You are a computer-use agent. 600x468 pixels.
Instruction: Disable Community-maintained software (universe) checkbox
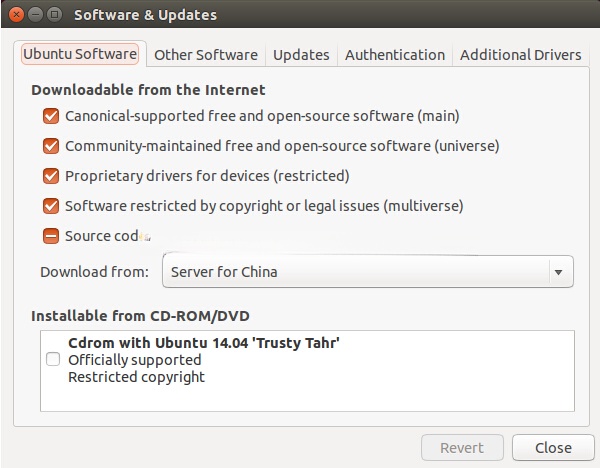coord(51,147)
